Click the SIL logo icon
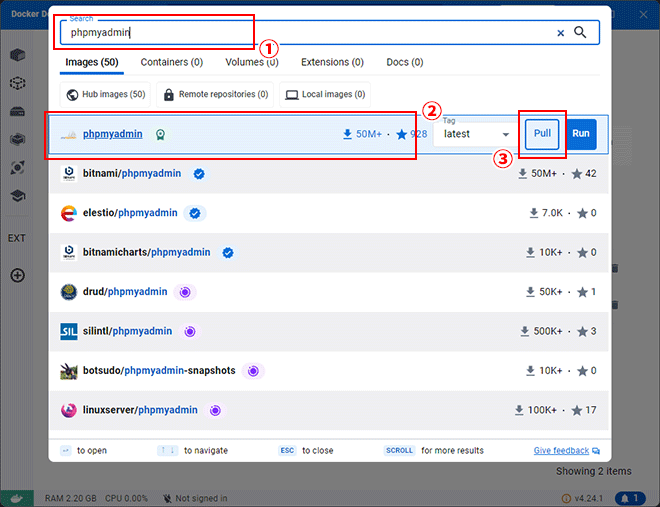Viewport: 660px width, 507px height. pyautogui.click(x=69, y=332)
